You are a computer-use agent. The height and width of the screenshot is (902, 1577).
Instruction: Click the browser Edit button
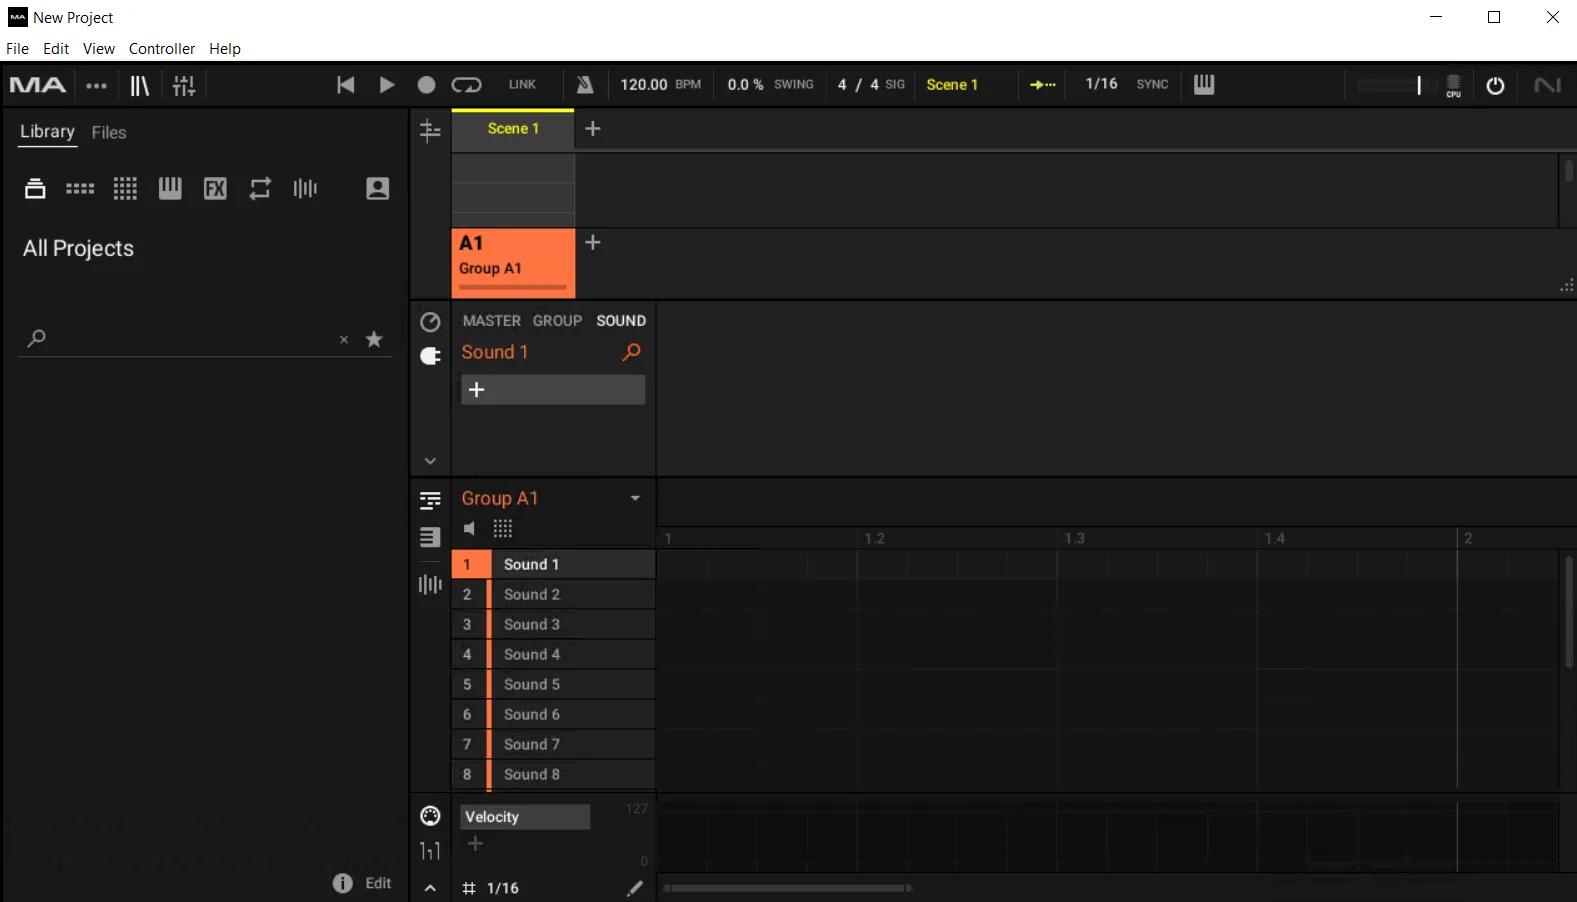(x=378, y=883)
